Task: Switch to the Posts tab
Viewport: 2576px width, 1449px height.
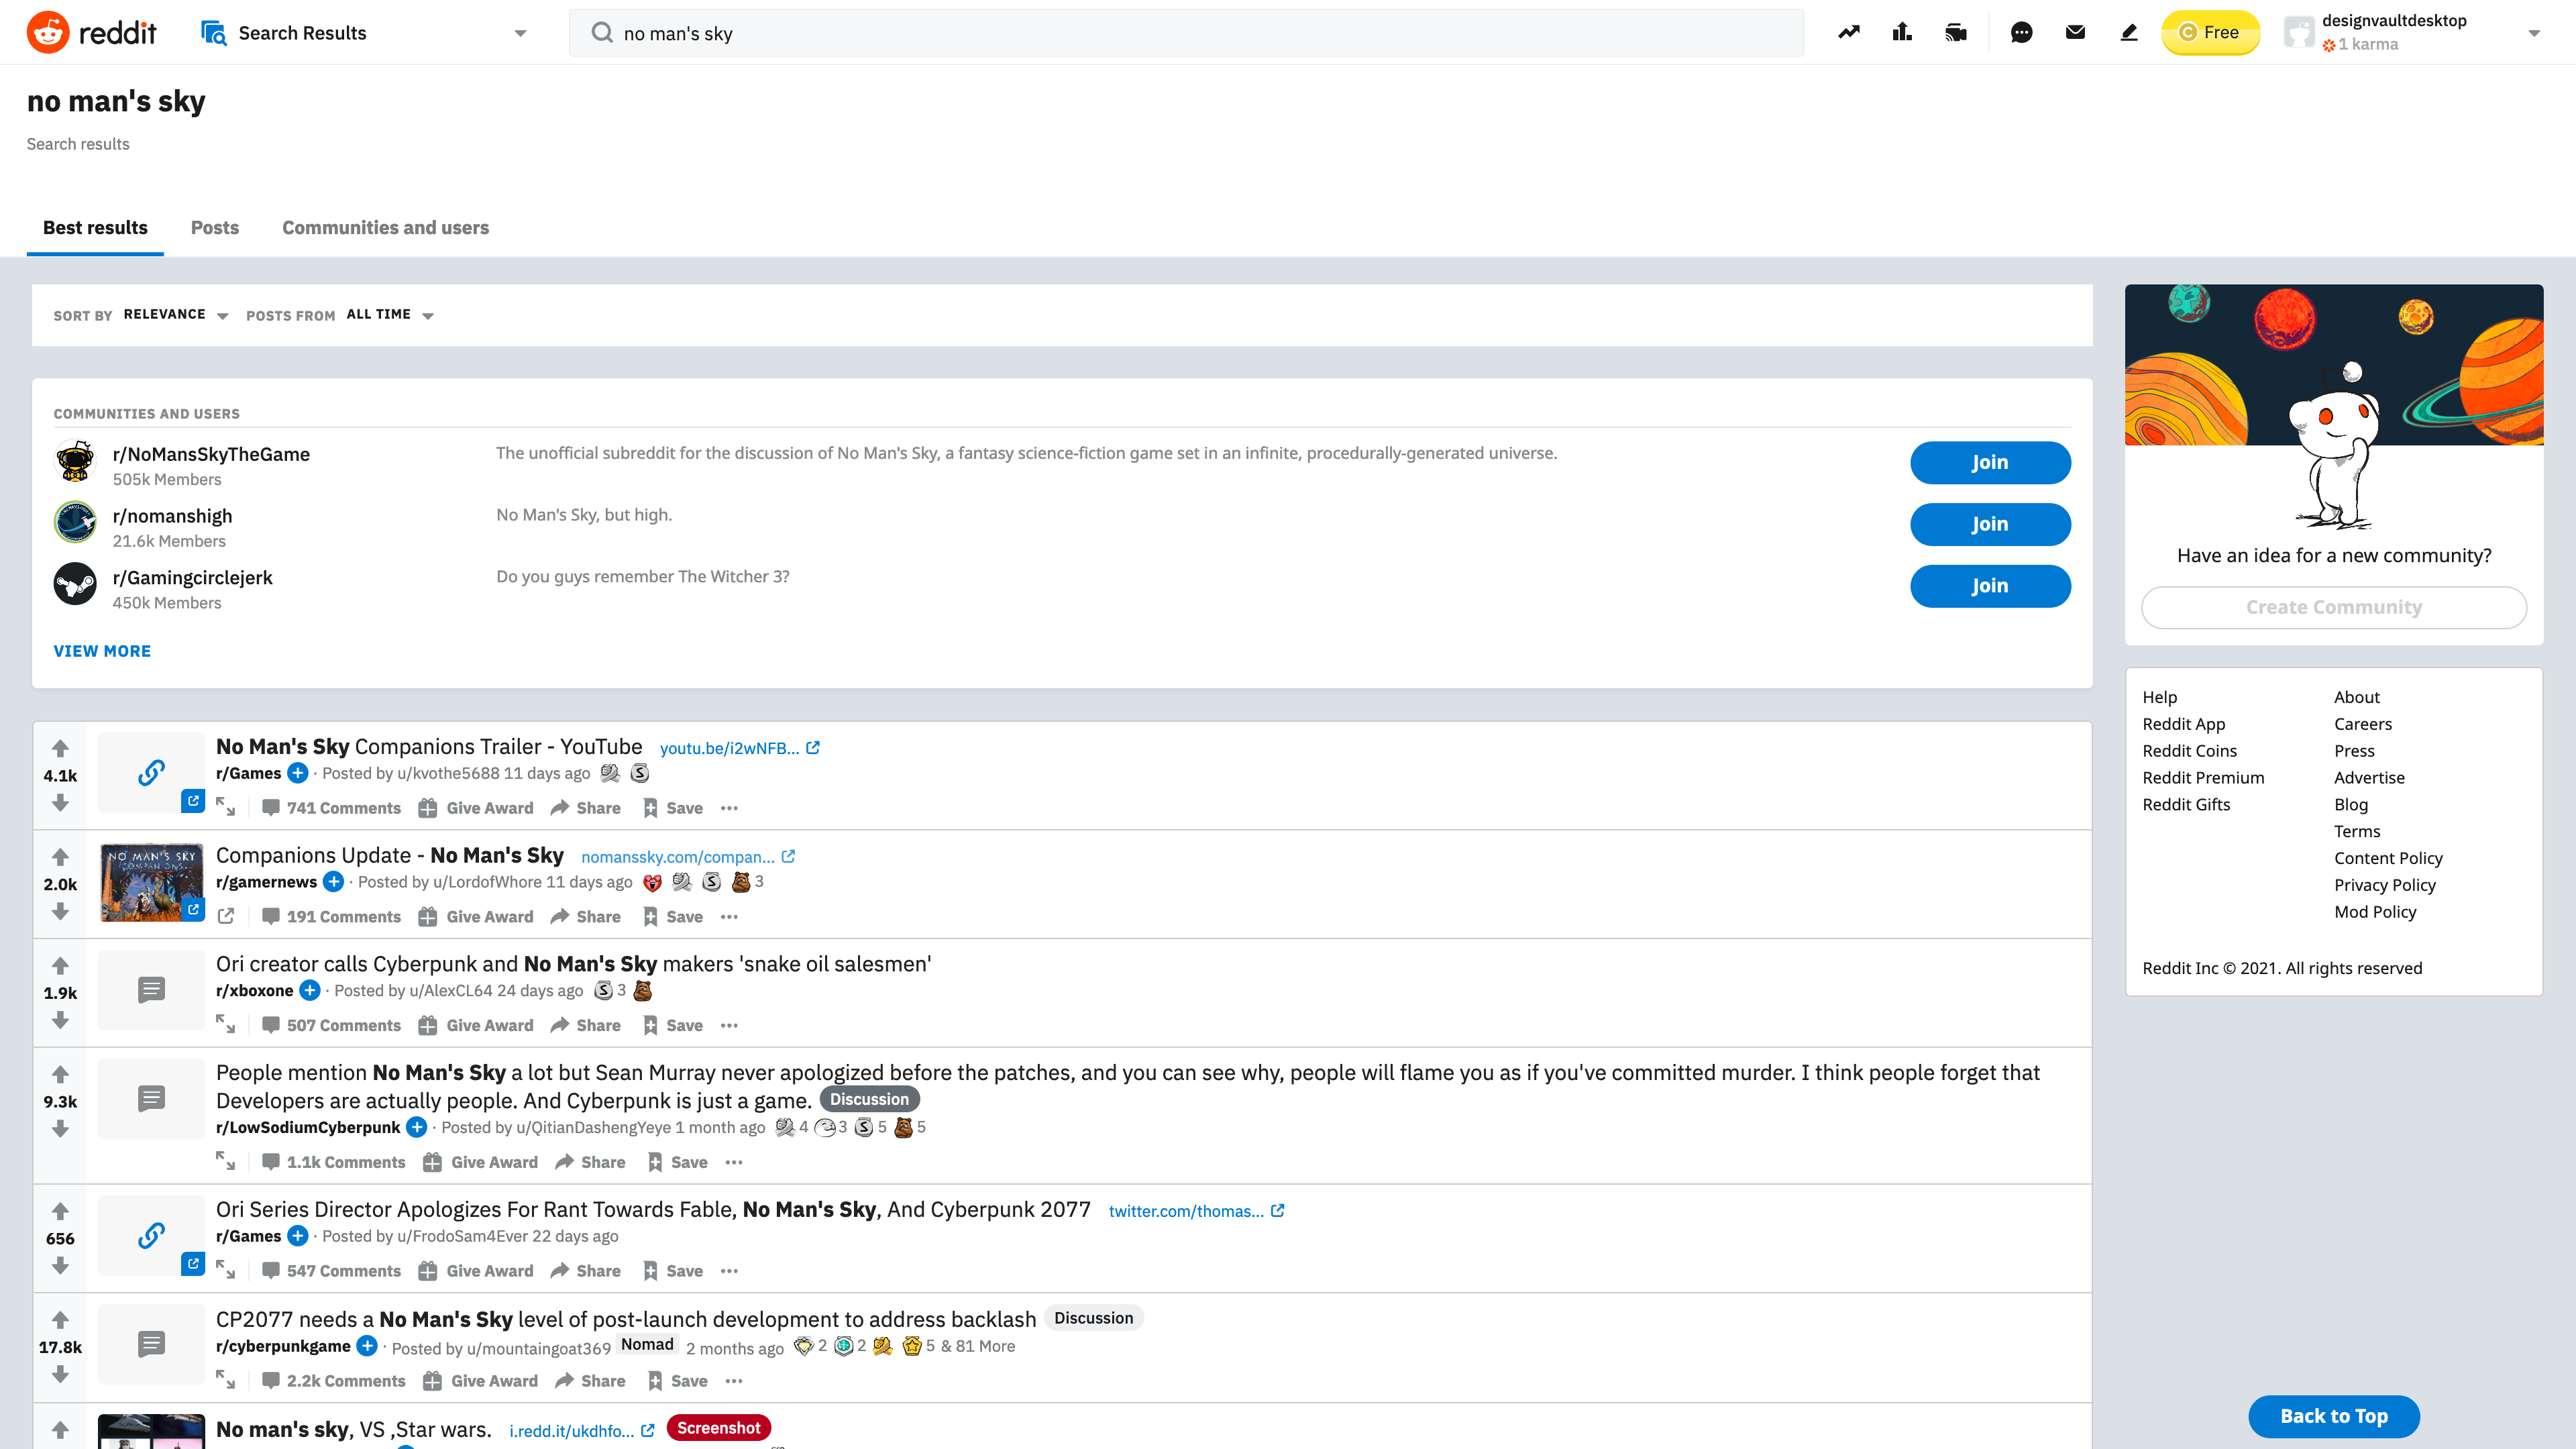Action: pyautogui.click(x=214, y=228)
